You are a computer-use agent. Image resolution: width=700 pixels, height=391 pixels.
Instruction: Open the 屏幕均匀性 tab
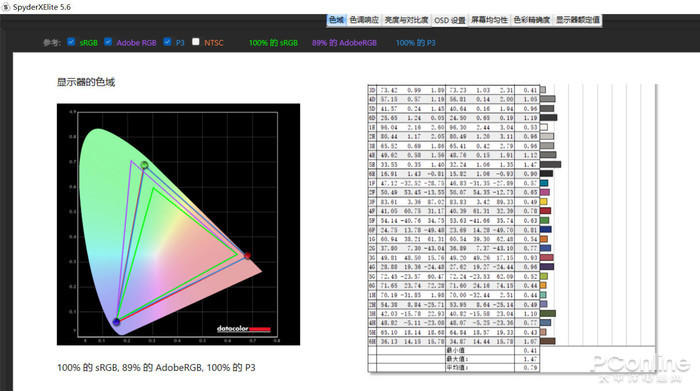coord(490,20)
